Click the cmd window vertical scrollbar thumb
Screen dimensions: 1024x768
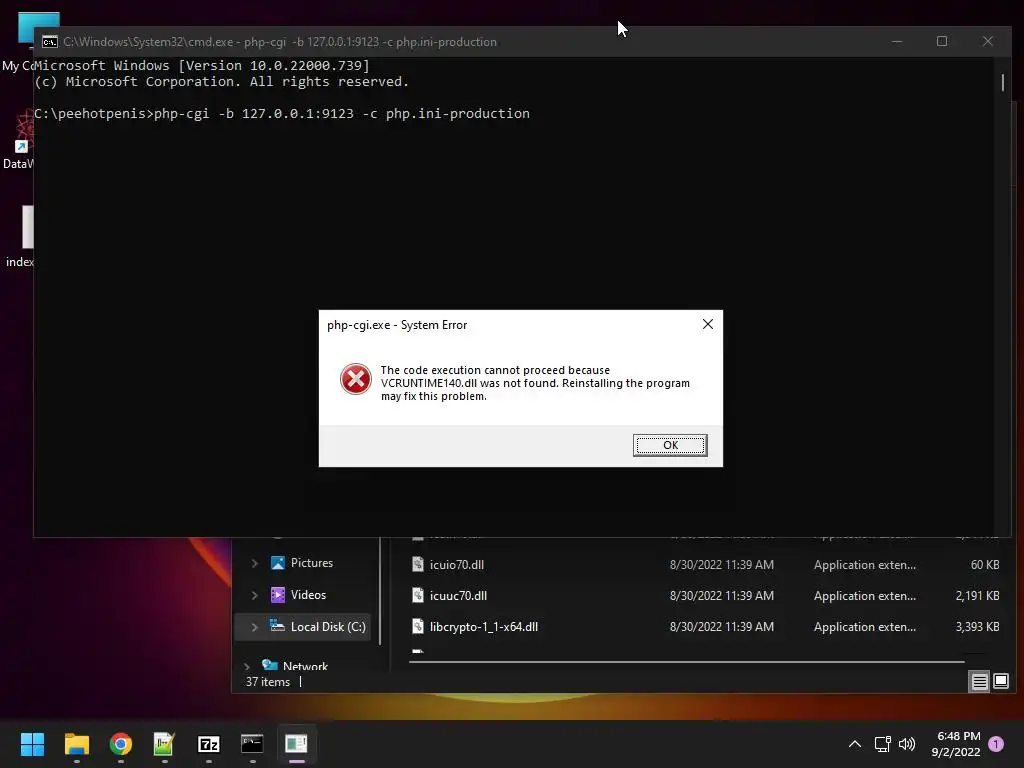(x=1002, y=82)
